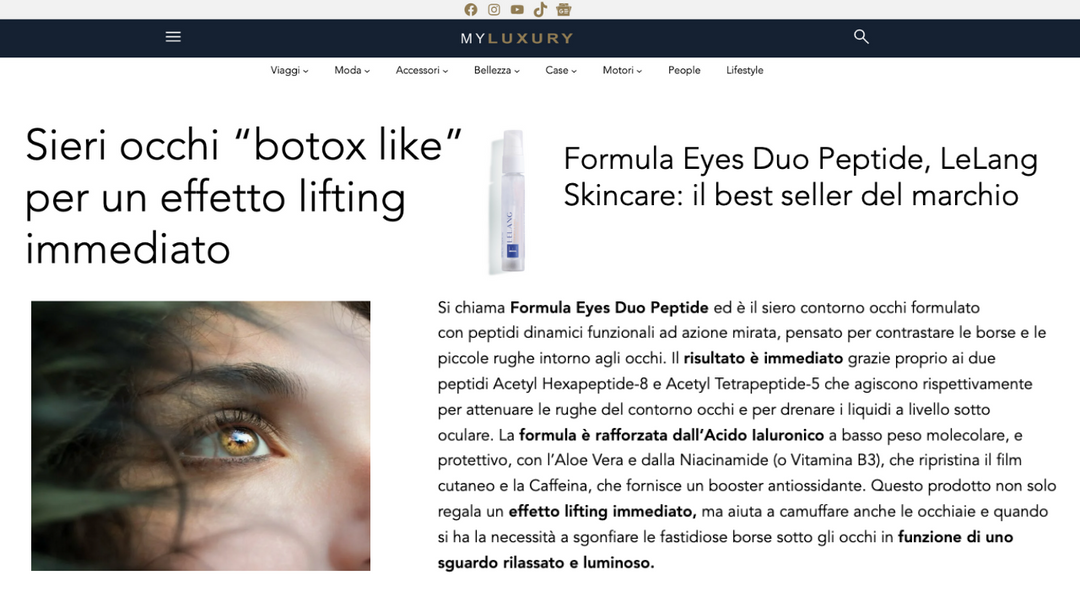Viewport: 1080px width, 608px height.
Task: Open the Facebook social link
Action: (x=470, y=10)
